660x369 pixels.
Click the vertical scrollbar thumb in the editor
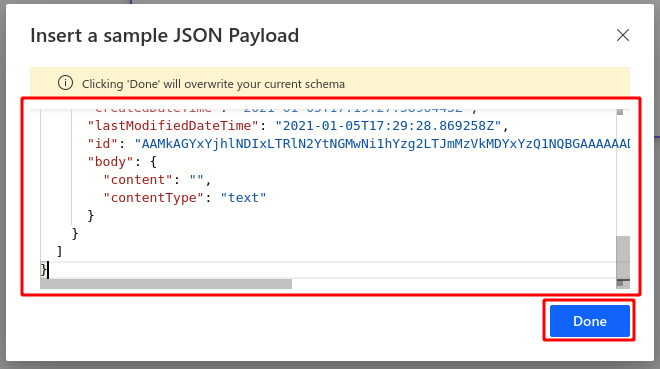click(x=623, y=257)
